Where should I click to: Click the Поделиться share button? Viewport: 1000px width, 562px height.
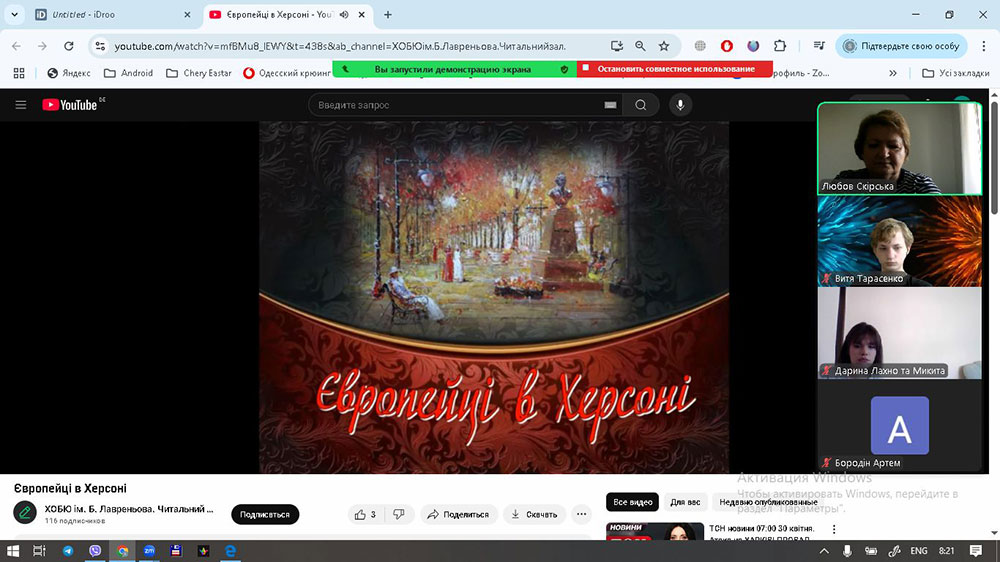(458, 514)
